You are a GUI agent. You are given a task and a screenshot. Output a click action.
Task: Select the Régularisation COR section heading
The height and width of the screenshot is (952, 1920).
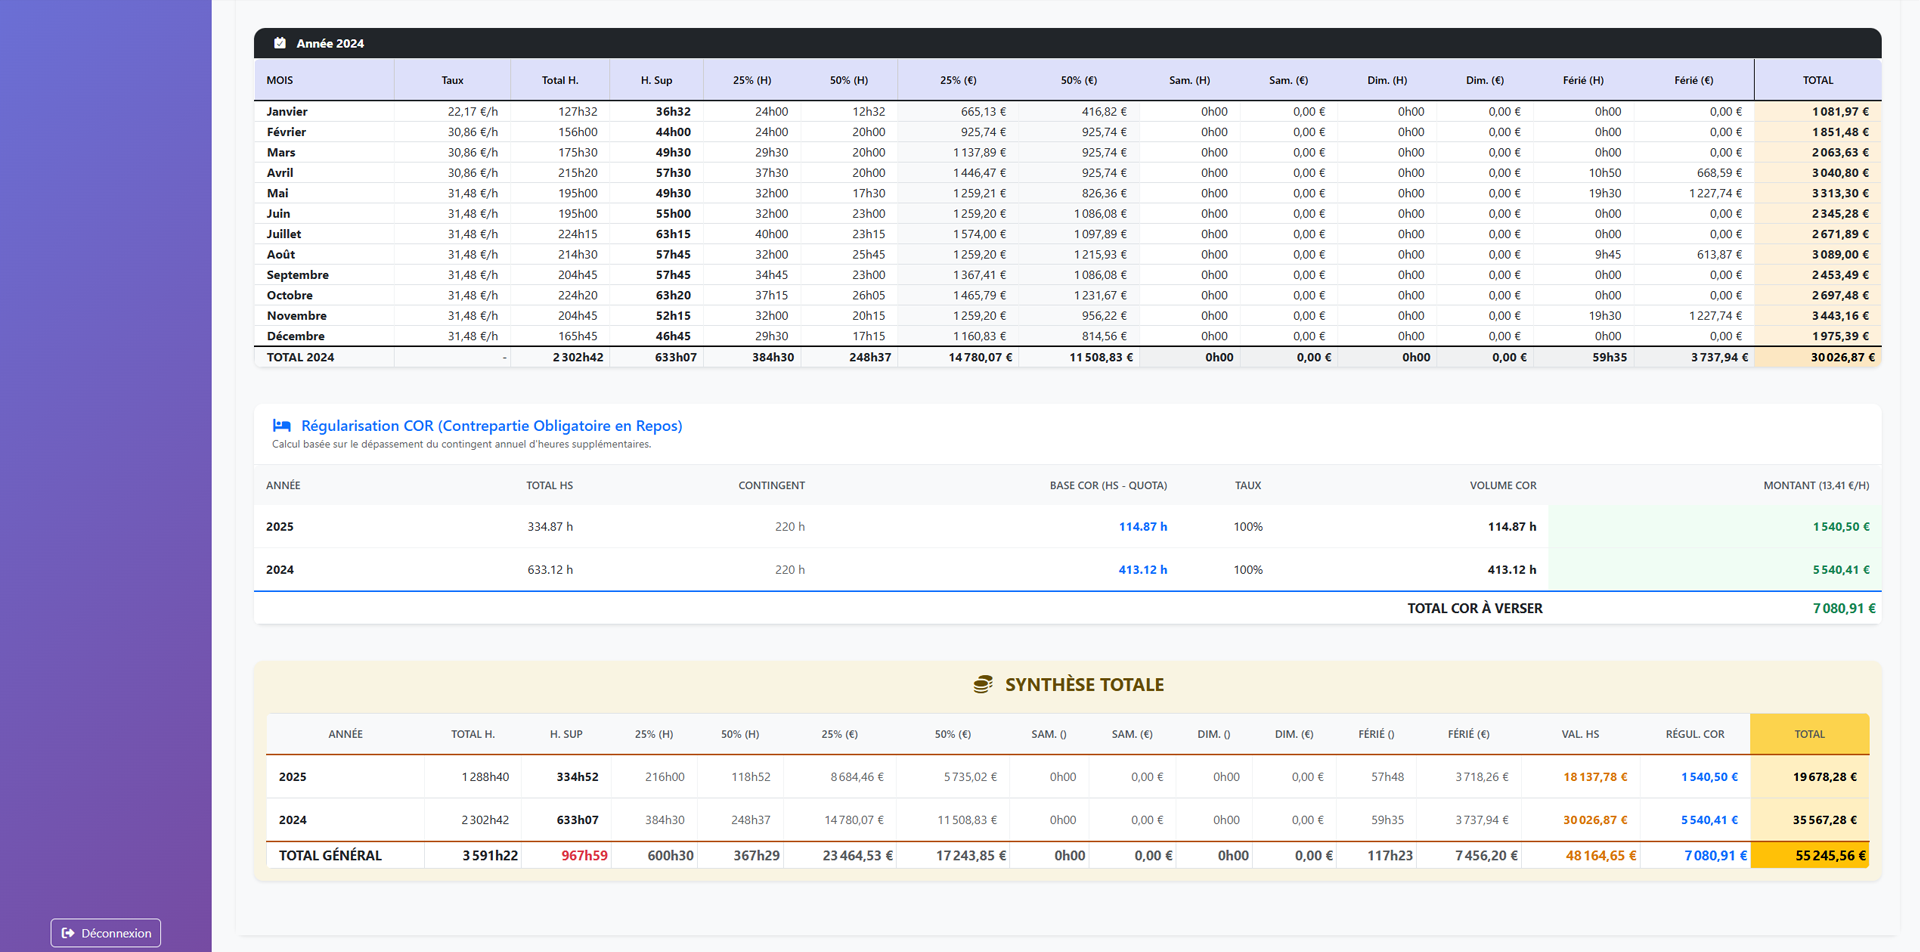[491, 426]
